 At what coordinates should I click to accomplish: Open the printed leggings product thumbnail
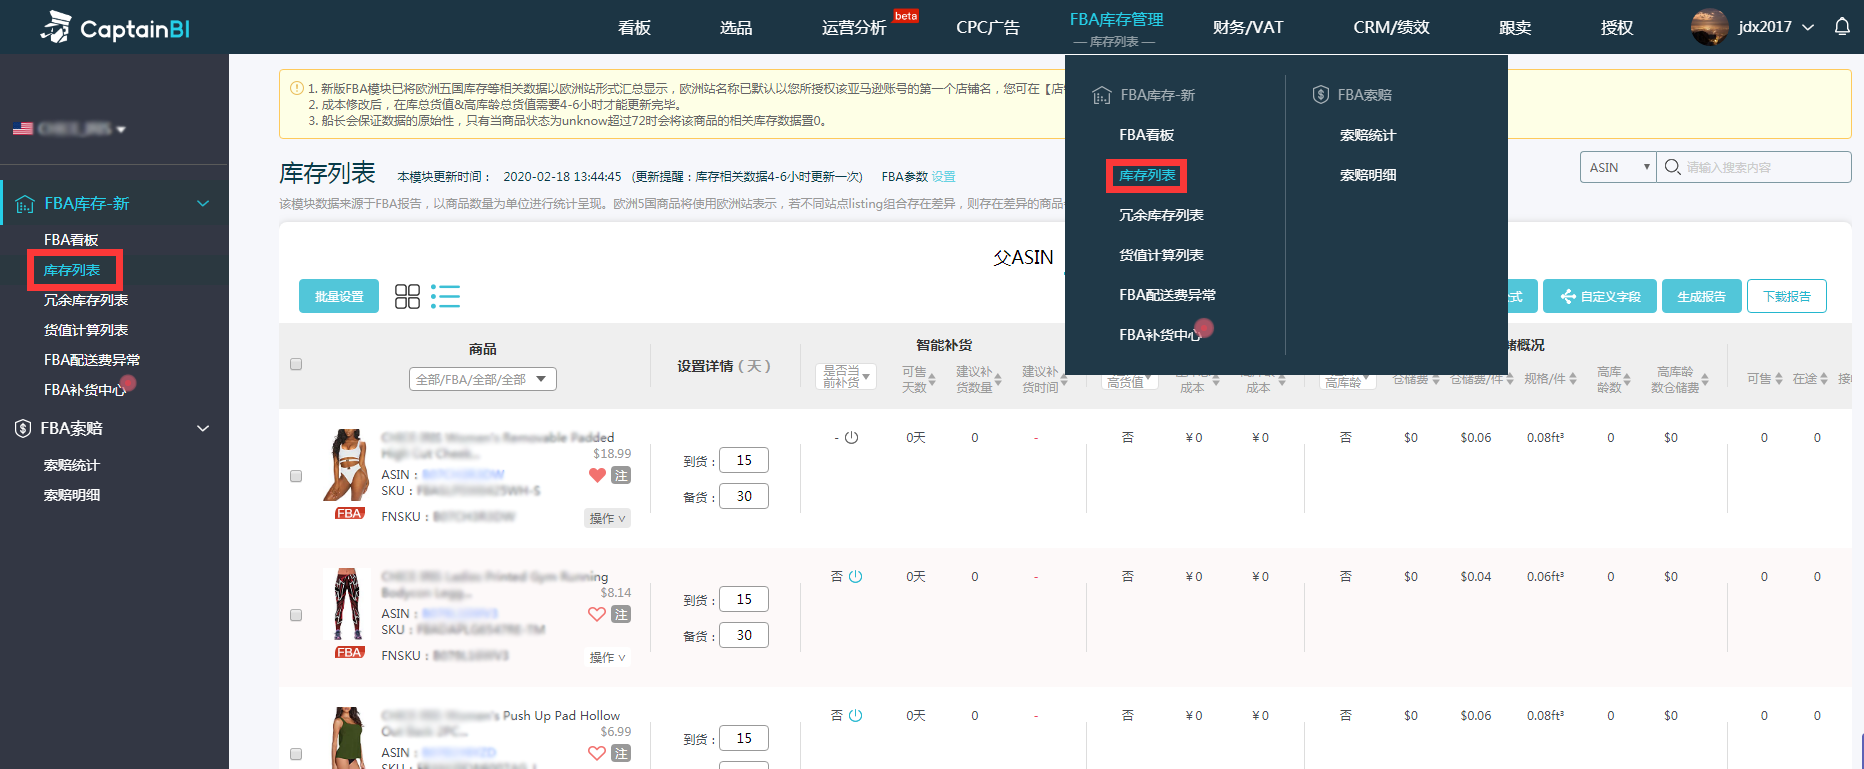pos(347,605)
